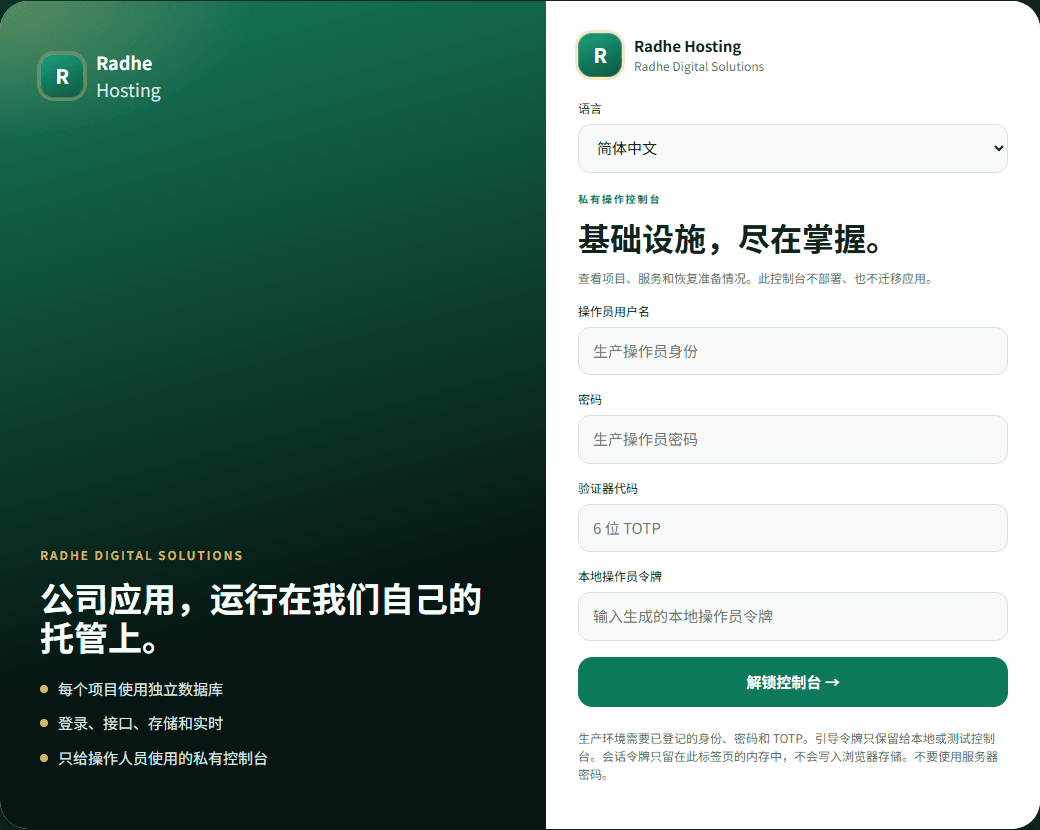The height and width of the screenshot is (830, 1040).
Task: Click the Radhe Hosting wordmark on green panel
Action: pos(128,76)
